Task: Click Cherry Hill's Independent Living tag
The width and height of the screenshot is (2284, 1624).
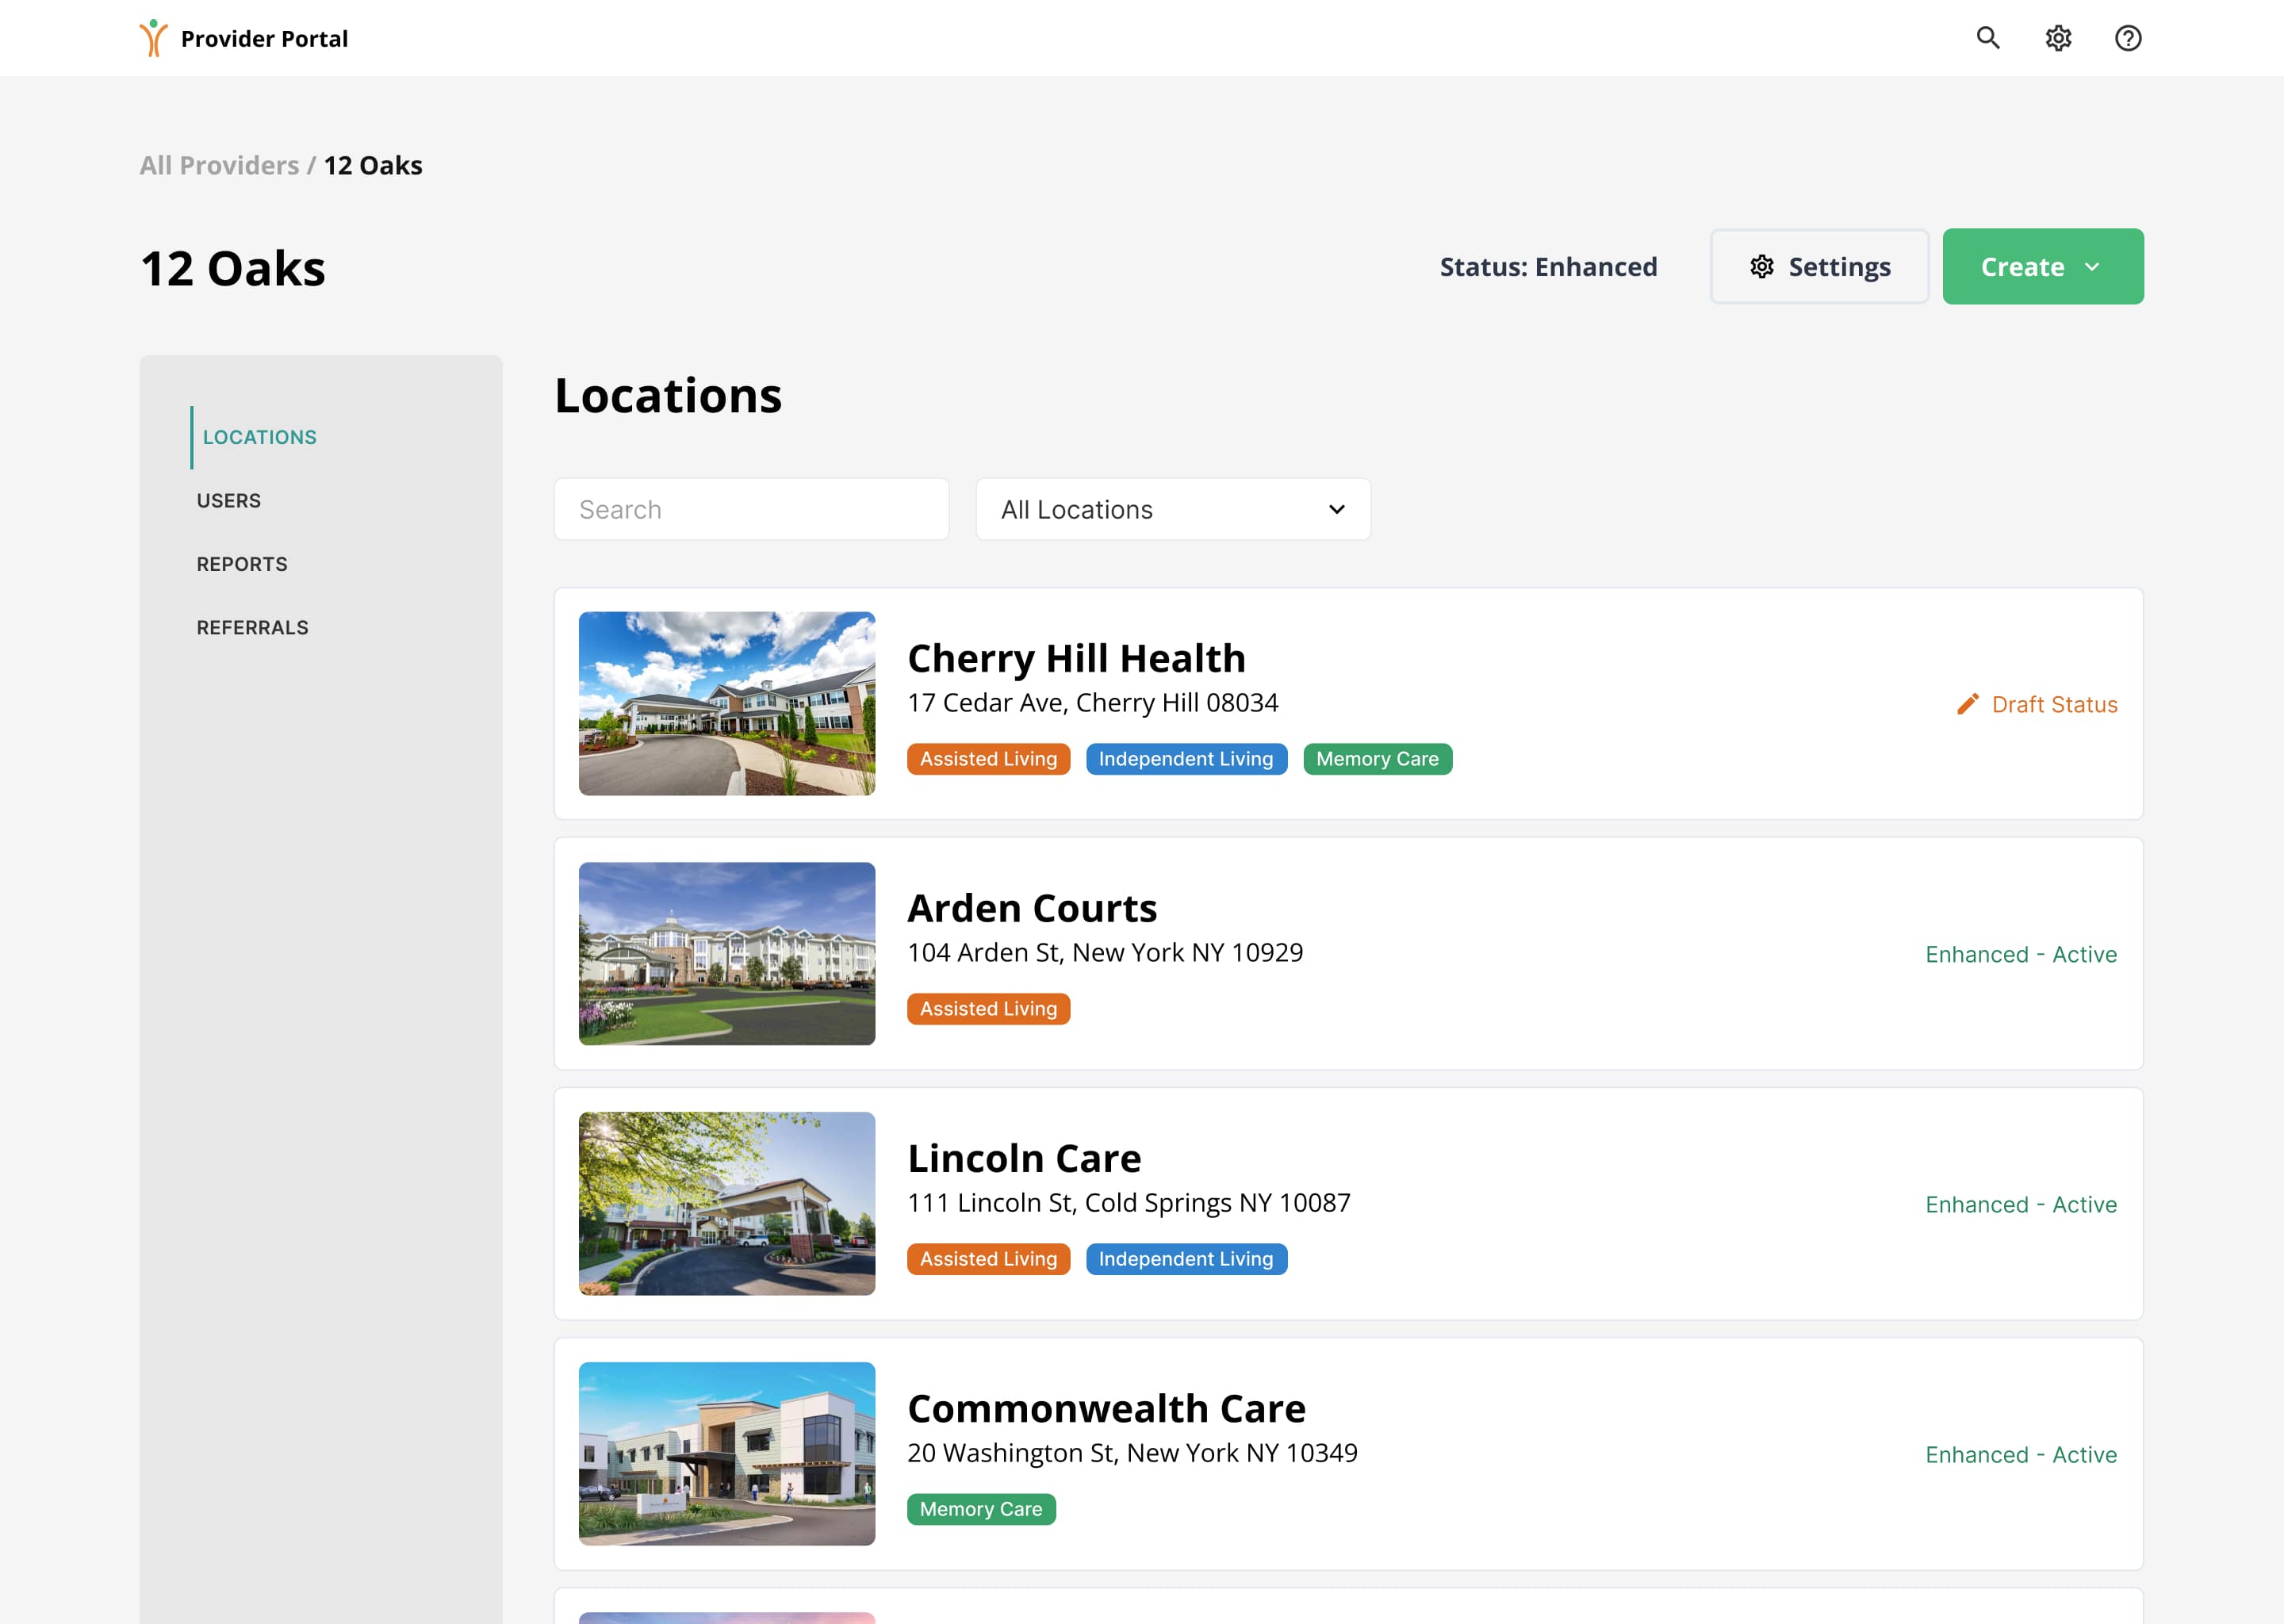Action: (1186, 759)
